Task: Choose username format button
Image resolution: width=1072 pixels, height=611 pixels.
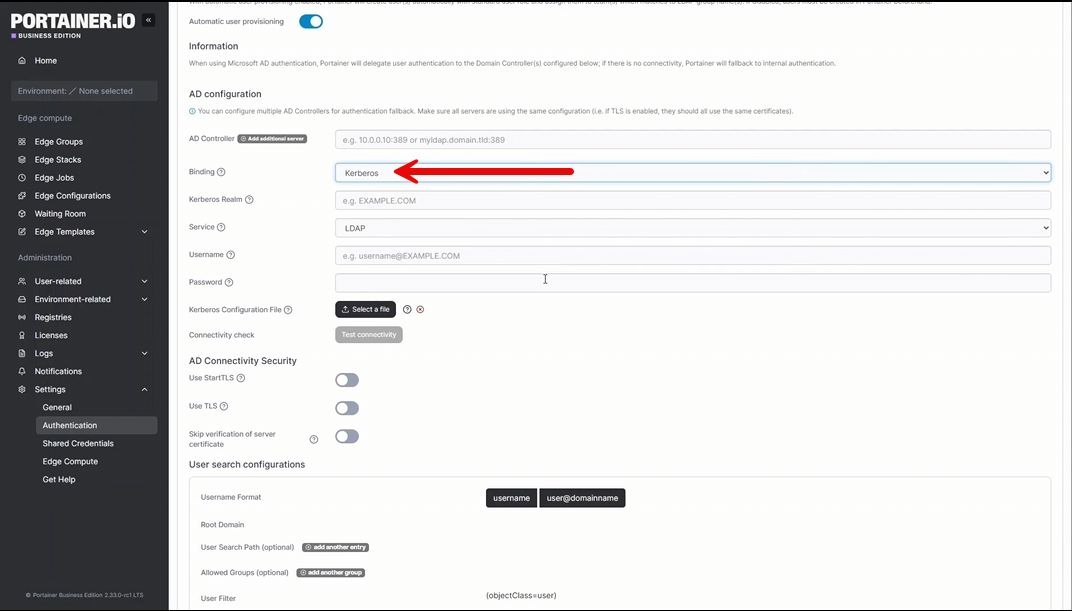Action: (x=511, y=498)
